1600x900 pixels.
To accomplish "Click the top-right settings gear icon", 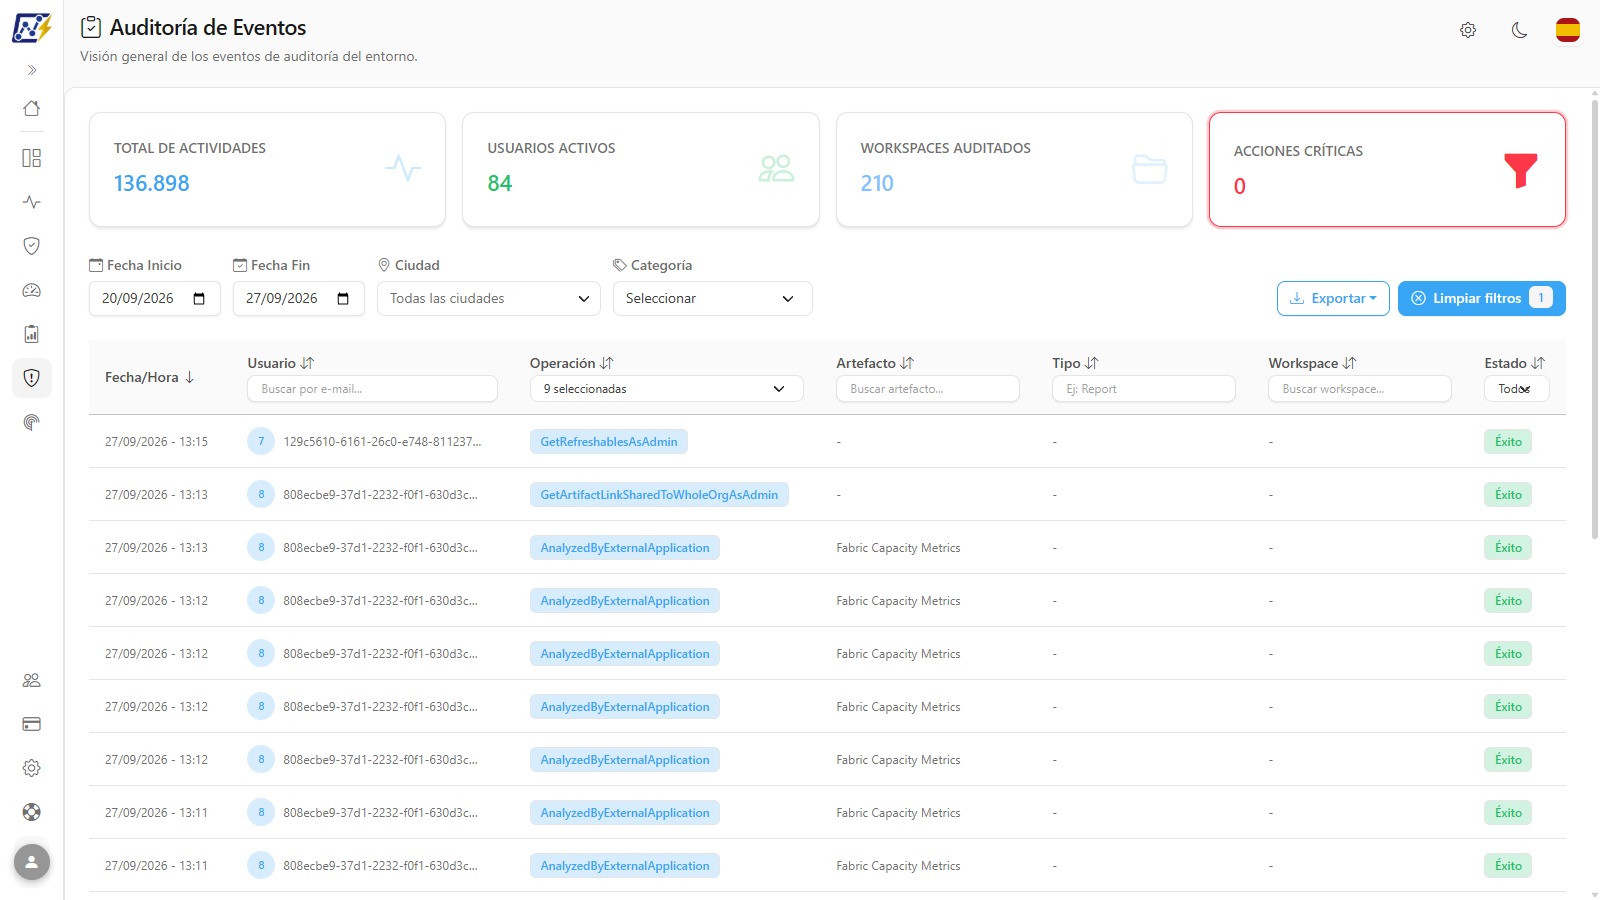I will point(1468,30).
